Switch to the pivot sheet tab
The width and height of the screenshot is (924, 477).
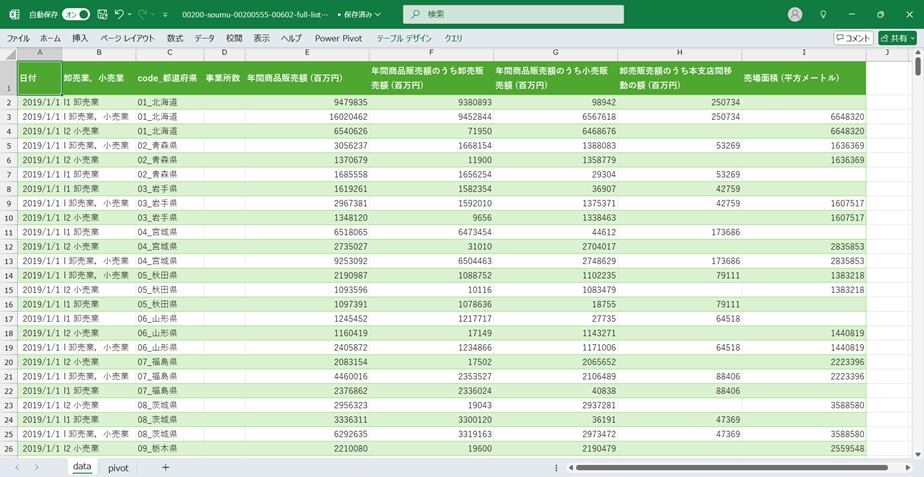118,467
